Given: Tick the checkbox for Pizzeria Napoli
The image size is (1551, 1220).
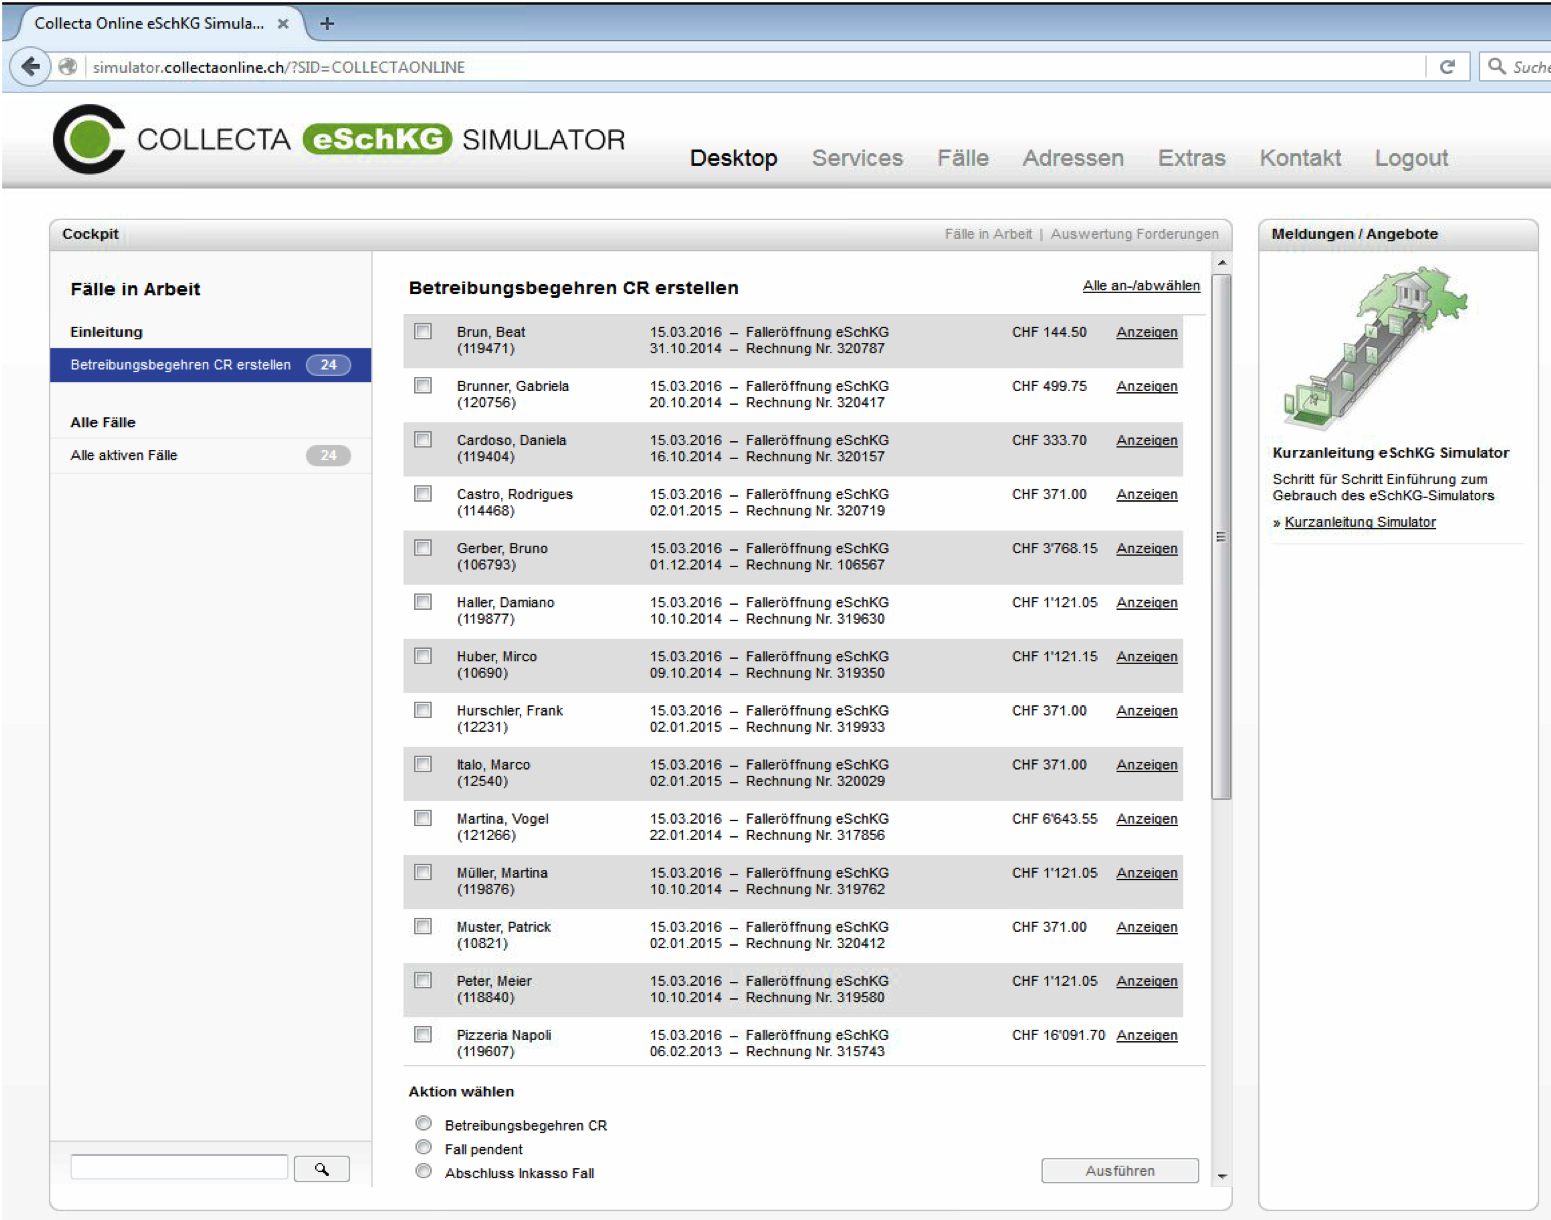Looking at the screenshot, I should [x=423, y=1034].
